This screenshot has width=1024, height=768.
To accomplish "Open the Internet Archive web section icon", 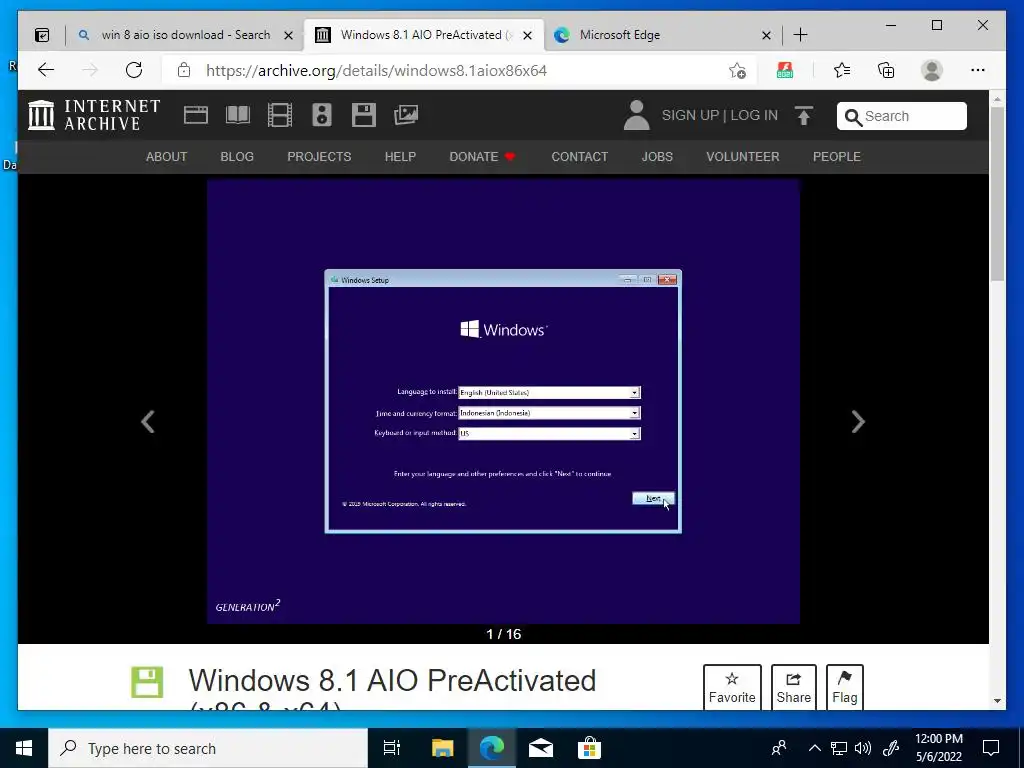I will [x=195, y=115].
